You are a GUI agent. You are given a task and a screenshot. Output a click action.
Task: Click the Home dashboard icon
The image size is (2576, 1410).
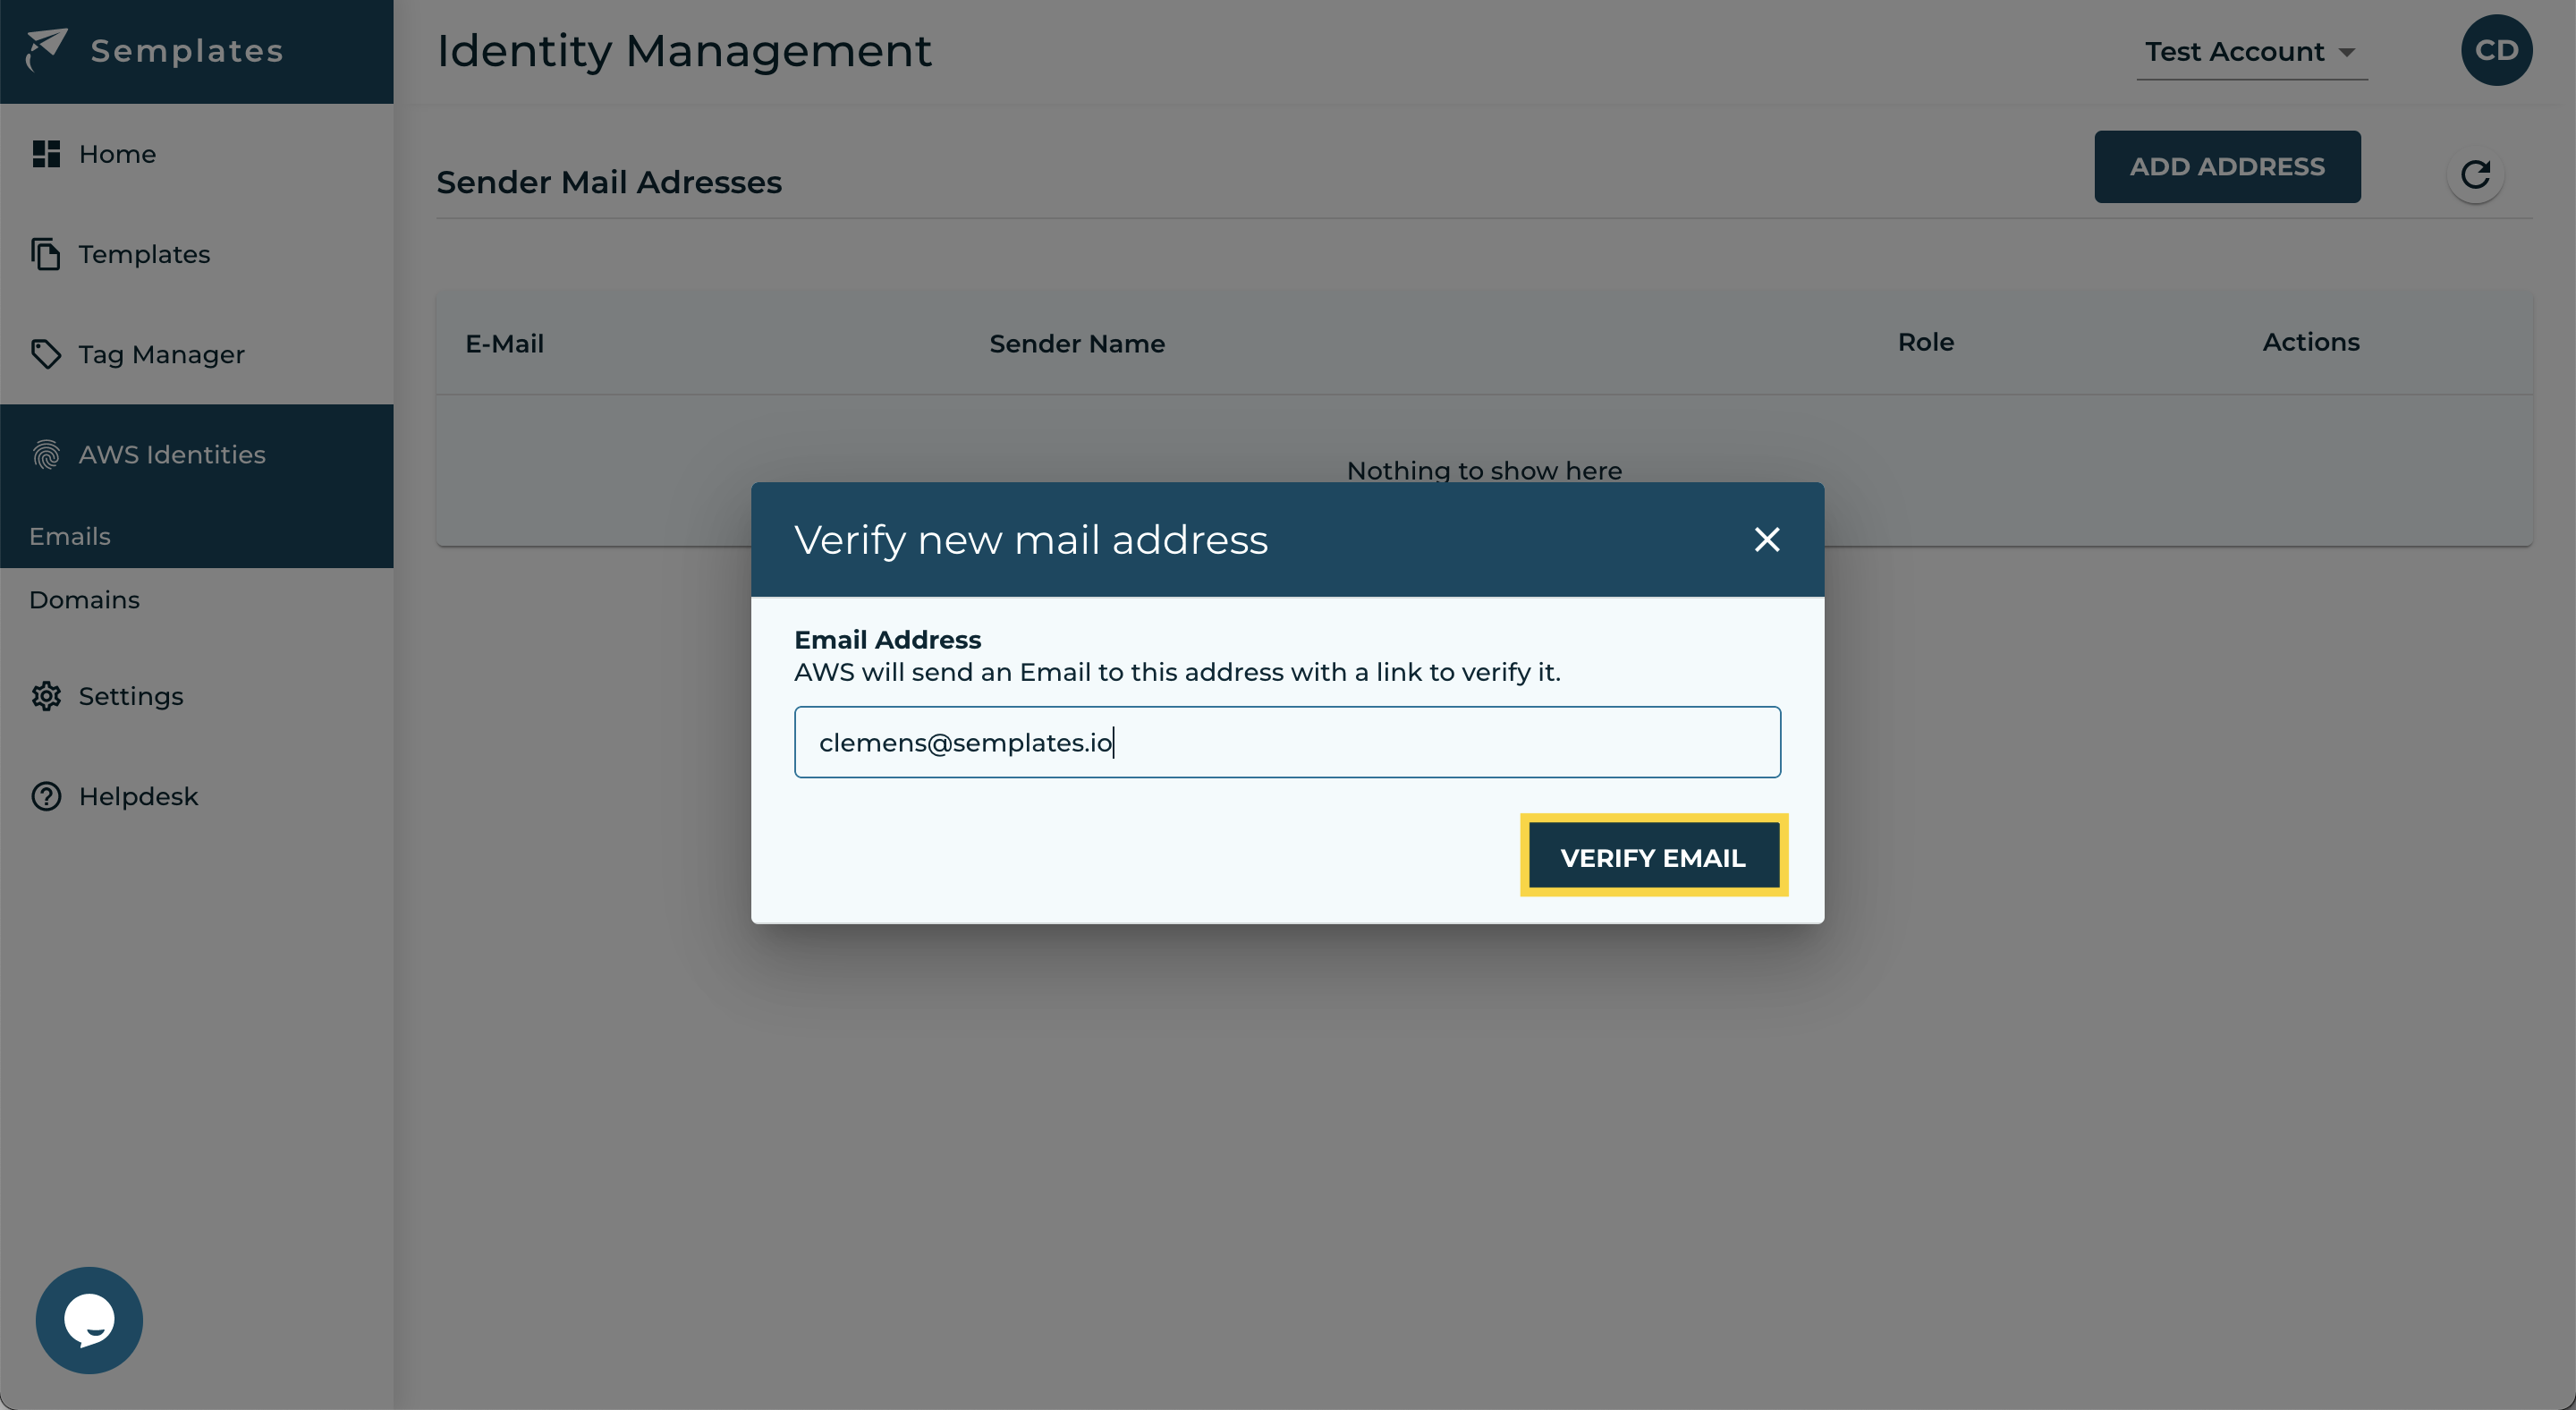46,154
